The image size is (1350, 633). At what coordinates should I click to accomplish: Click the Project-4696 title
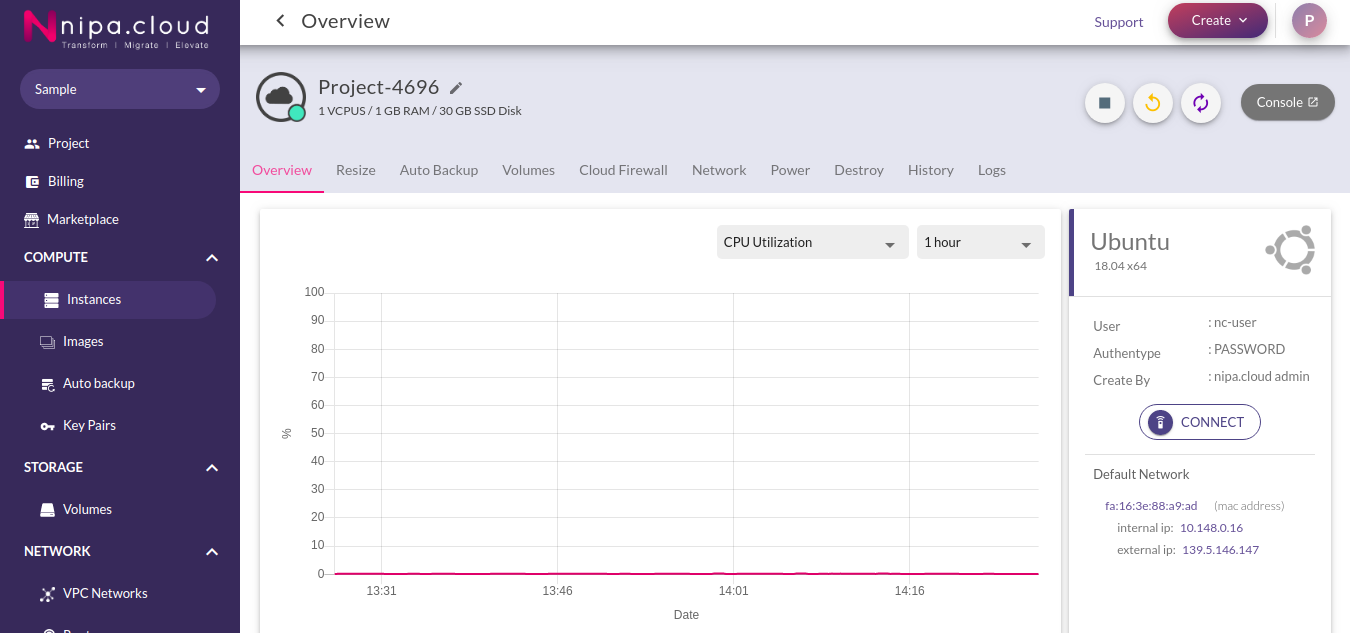[x=378, y=87]
